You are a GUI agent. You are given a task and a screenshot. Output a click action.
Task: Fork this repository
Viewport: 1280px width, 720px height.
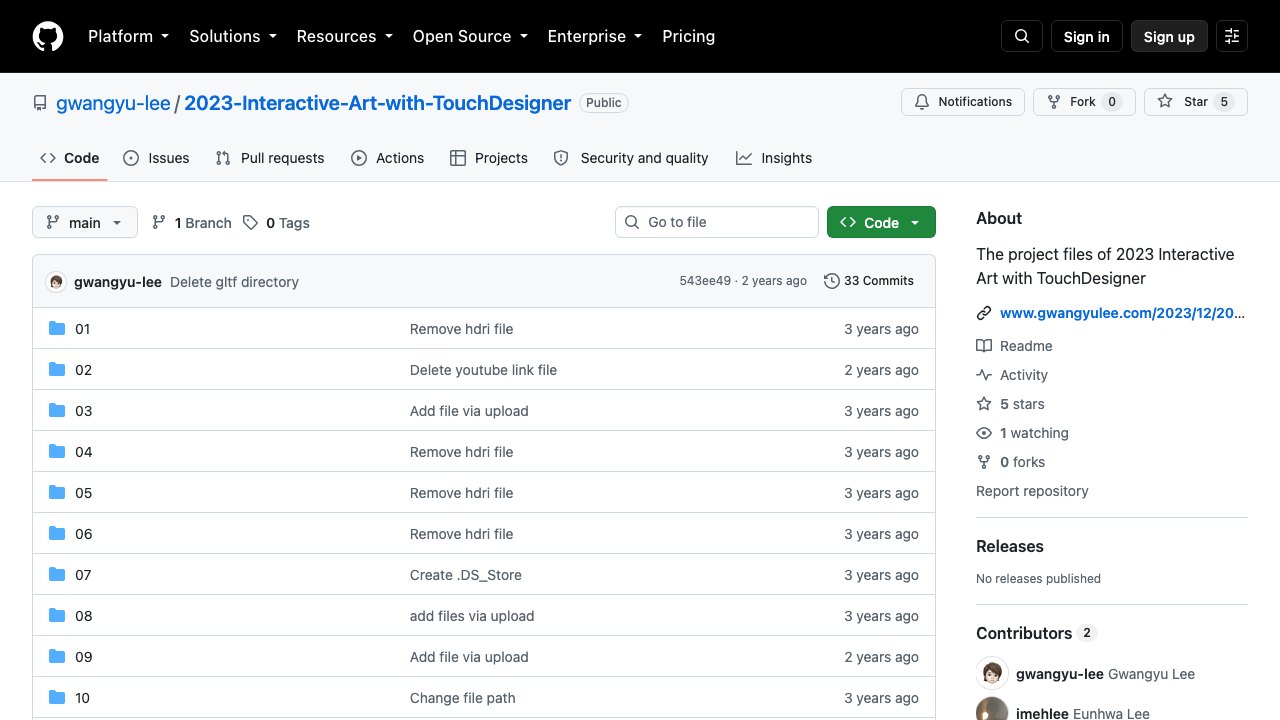(x=1084, y=102)
